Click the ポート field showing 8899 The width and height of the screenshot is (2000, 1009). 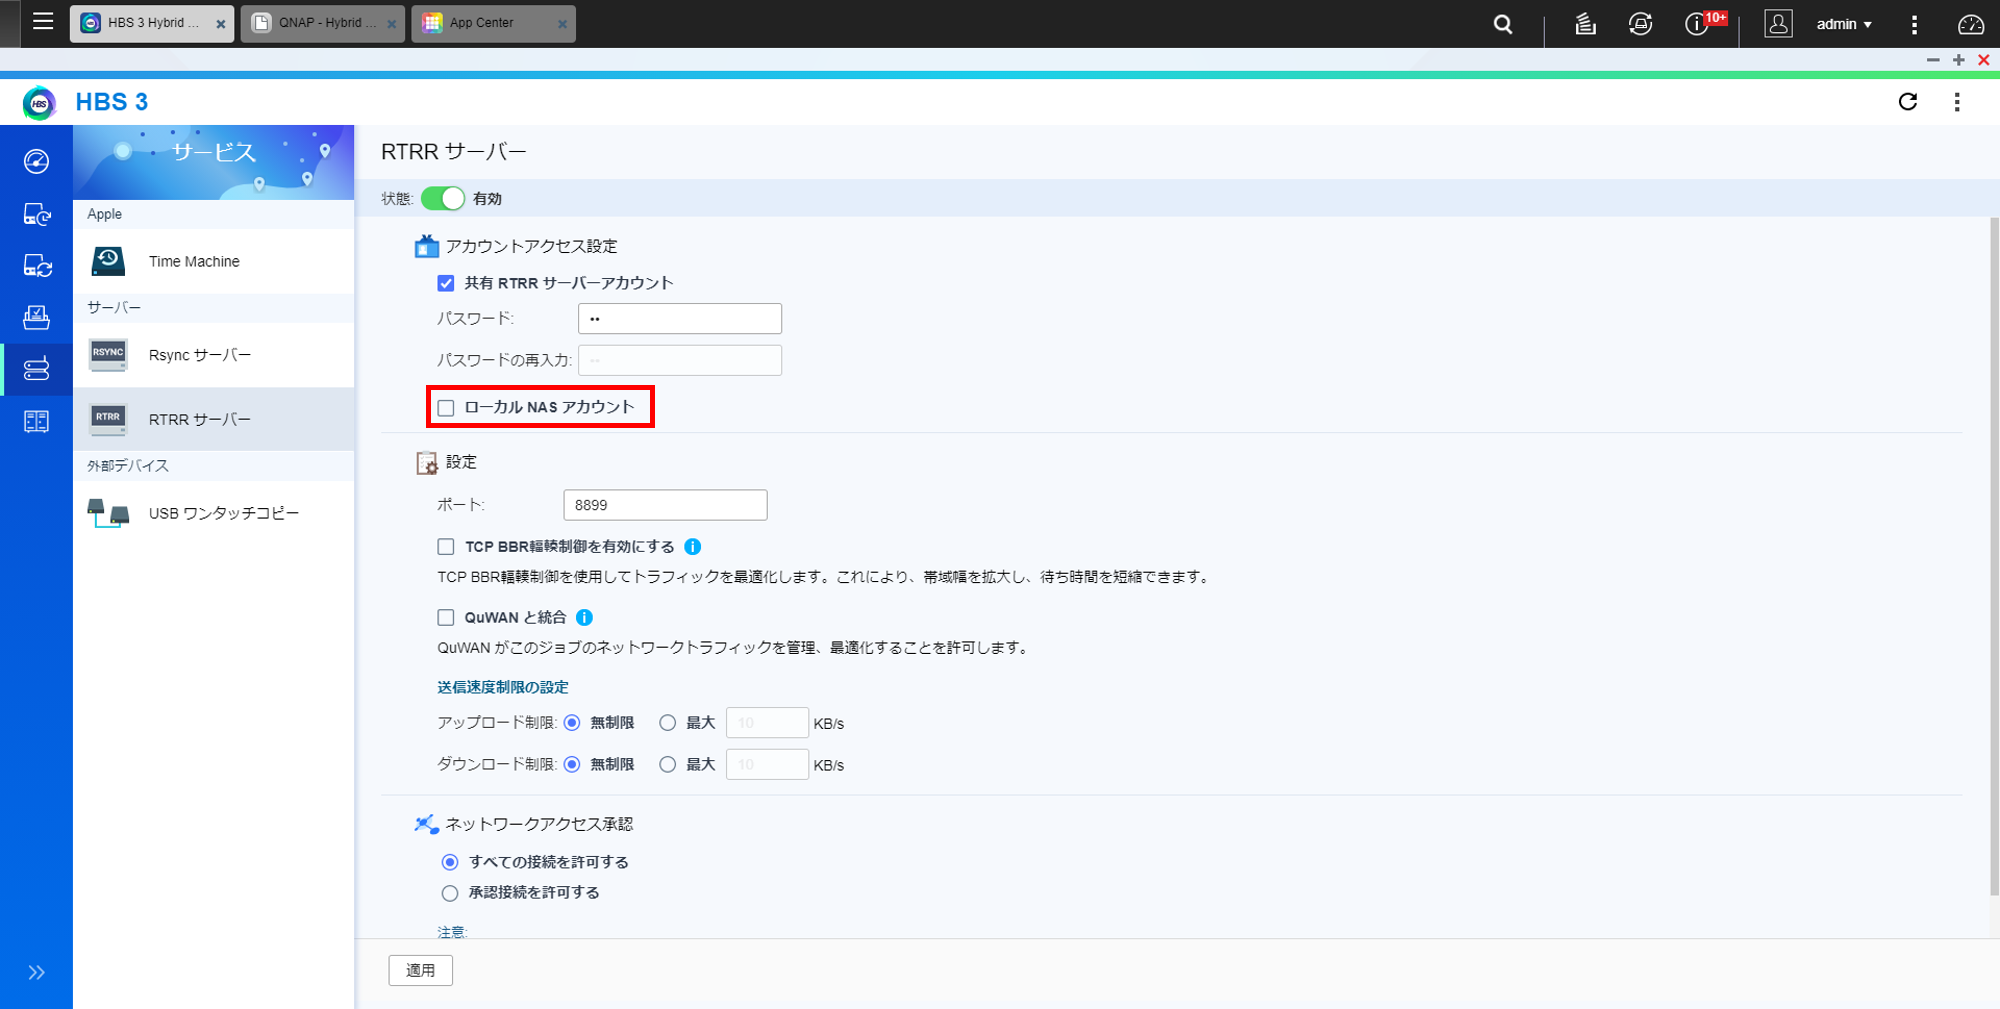pyautogui.click(x=665, y=505)
